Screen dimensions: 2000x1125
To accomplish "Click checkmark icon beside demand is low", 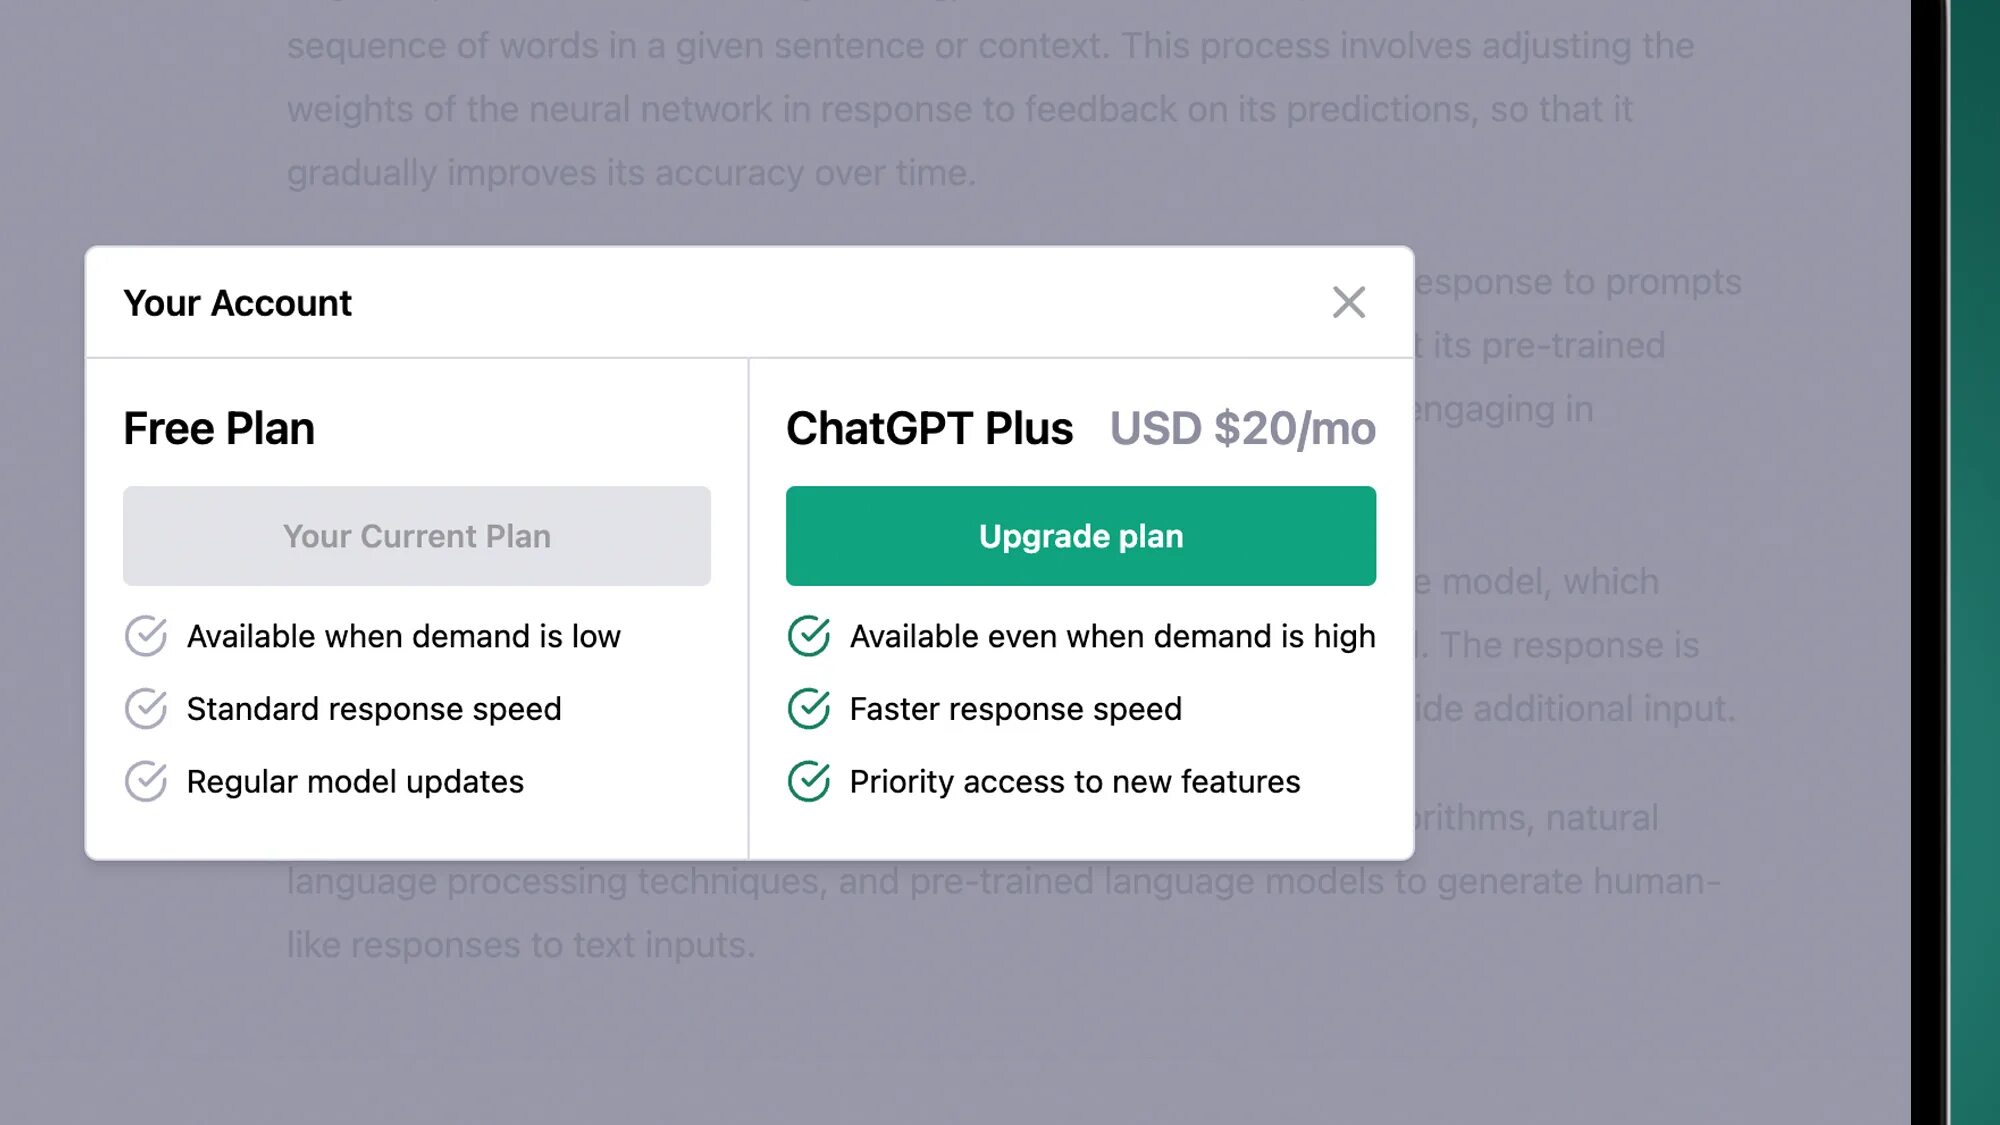I will point(146,636).
